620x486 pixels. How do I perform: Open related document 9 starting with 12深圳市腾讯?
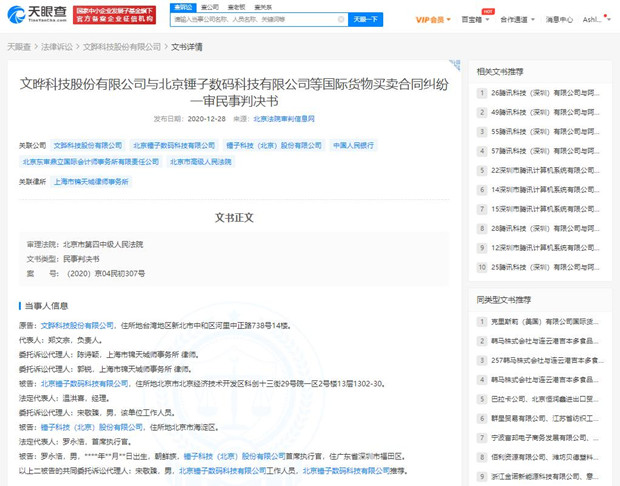point(540,248)
